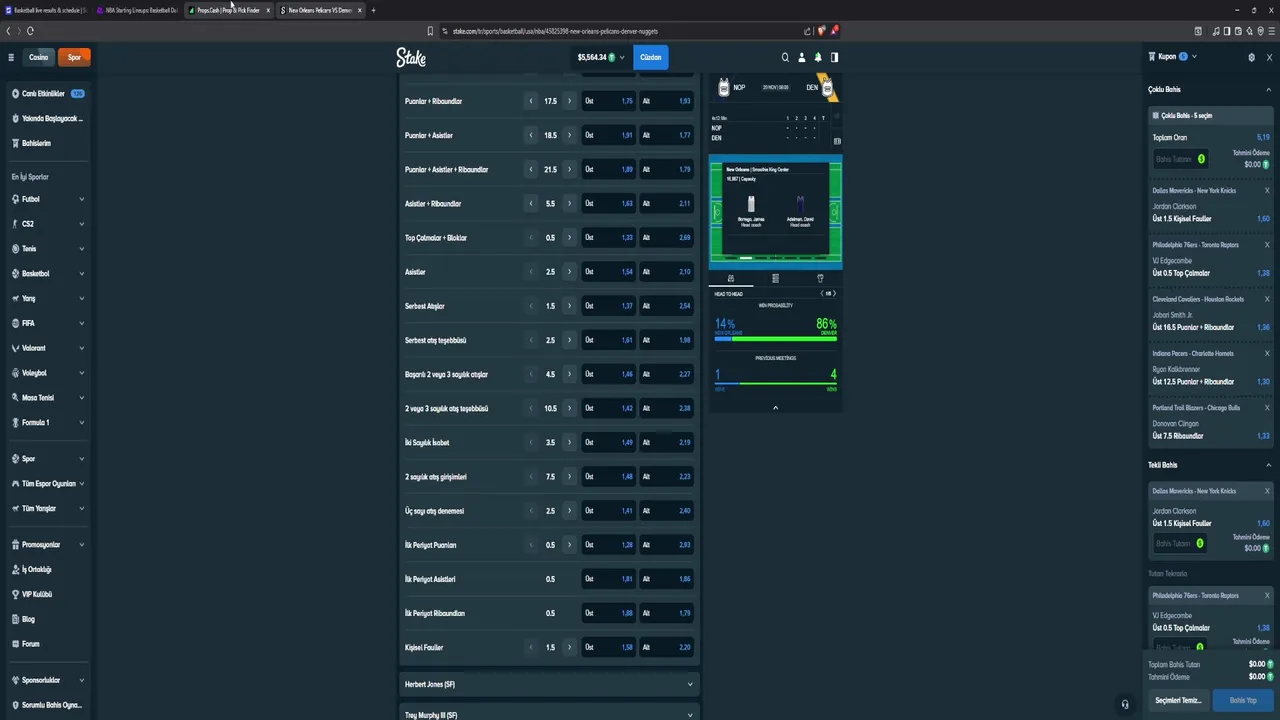
Task: Collapse the Tekli Bahis section
Action: [x=1268, y=465]
